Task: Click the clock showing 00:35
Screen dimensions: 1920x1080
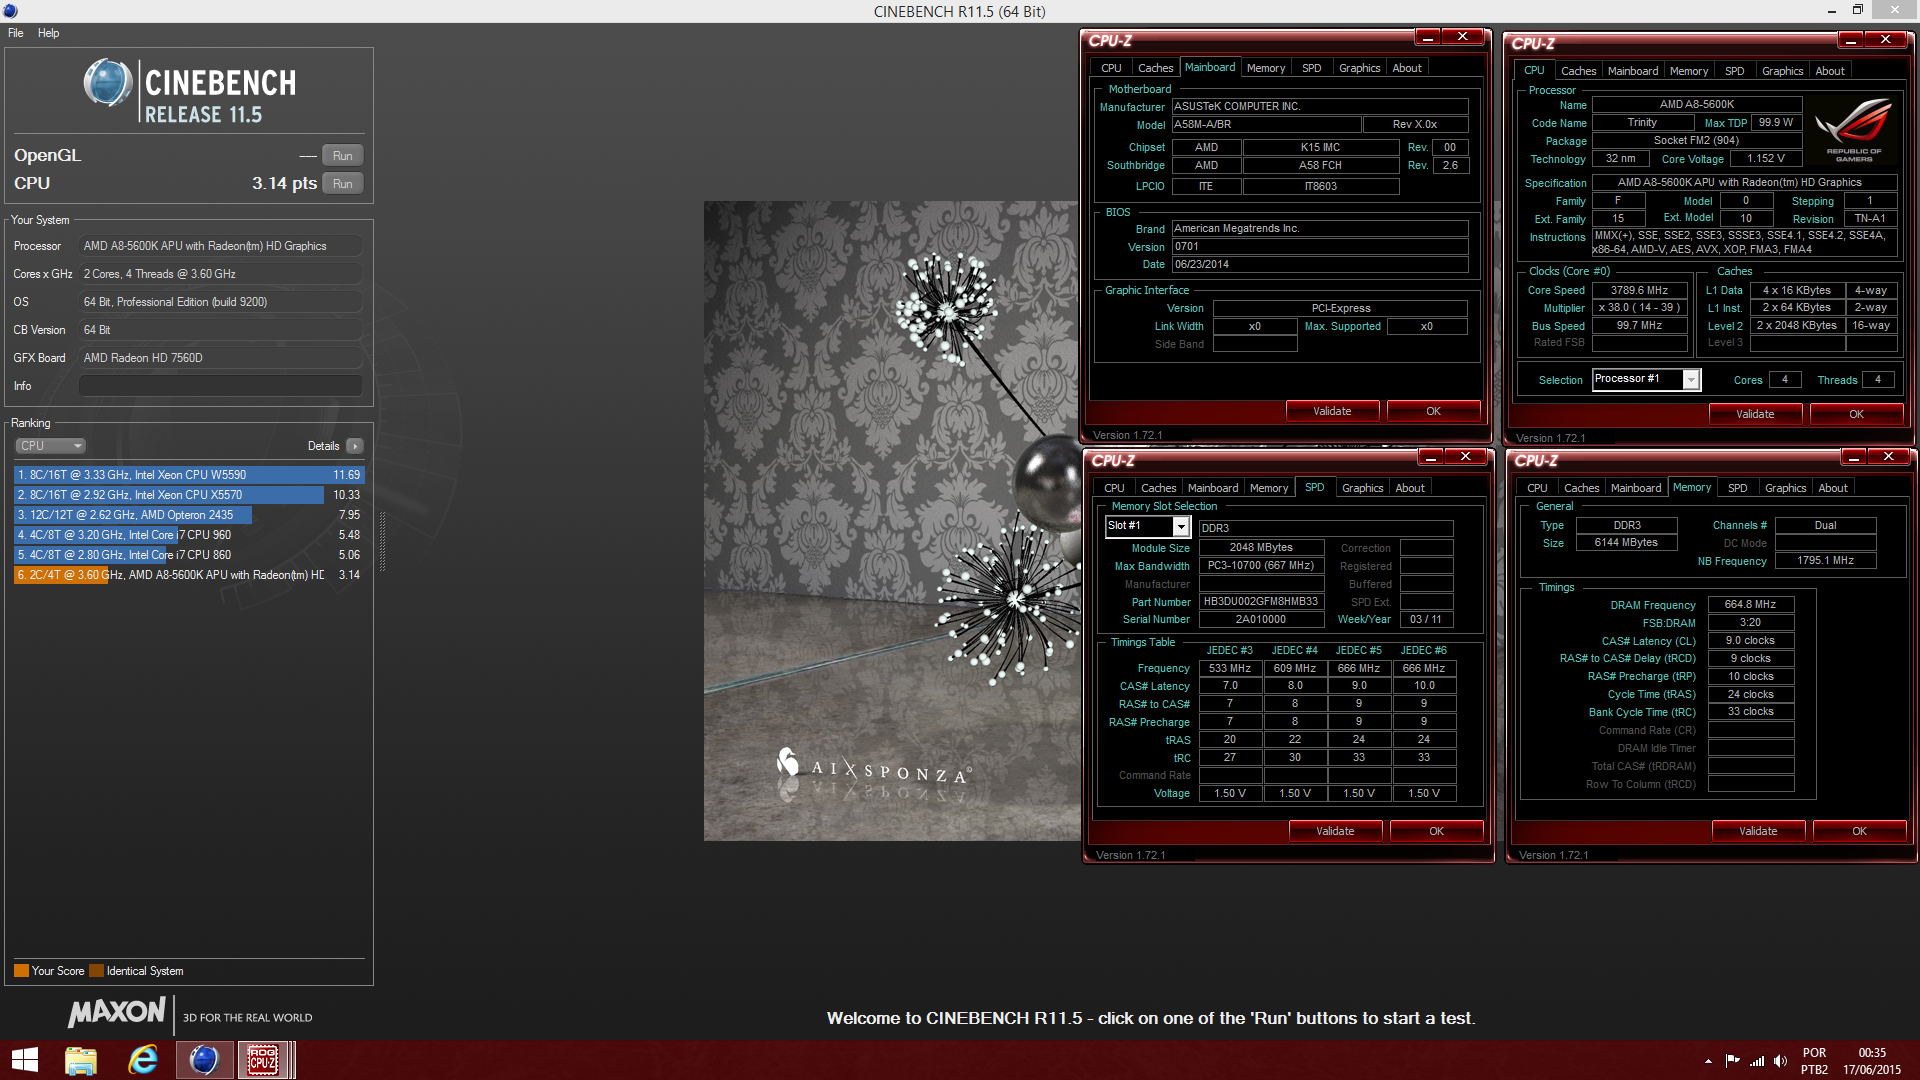Action: [x=1872, y=1053]
